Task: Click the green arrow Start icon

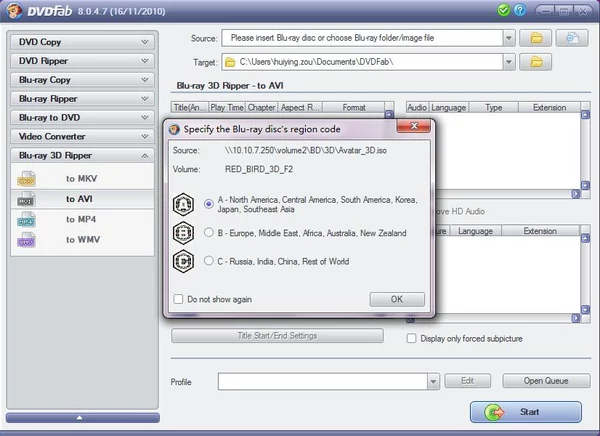Action: (x=494, y=412)
